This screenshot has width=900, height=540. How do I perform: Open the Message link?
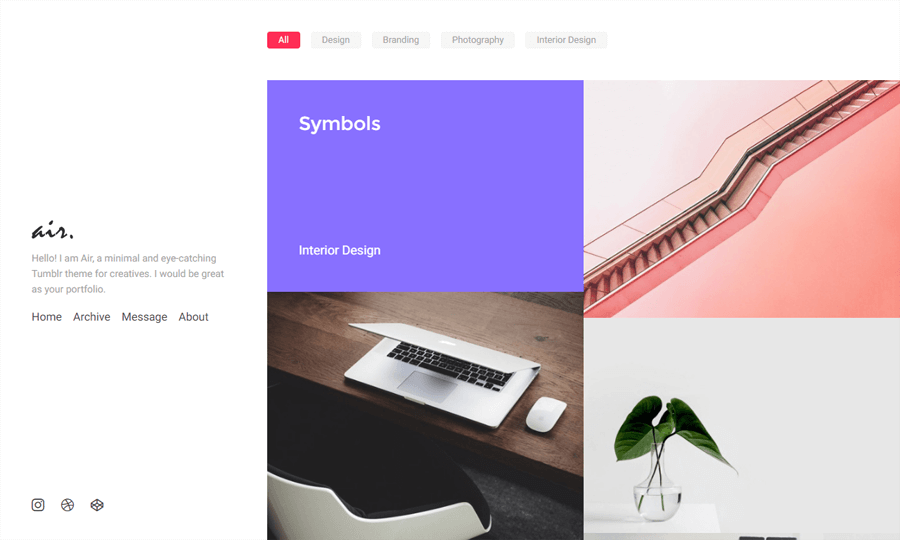(144, 317)
